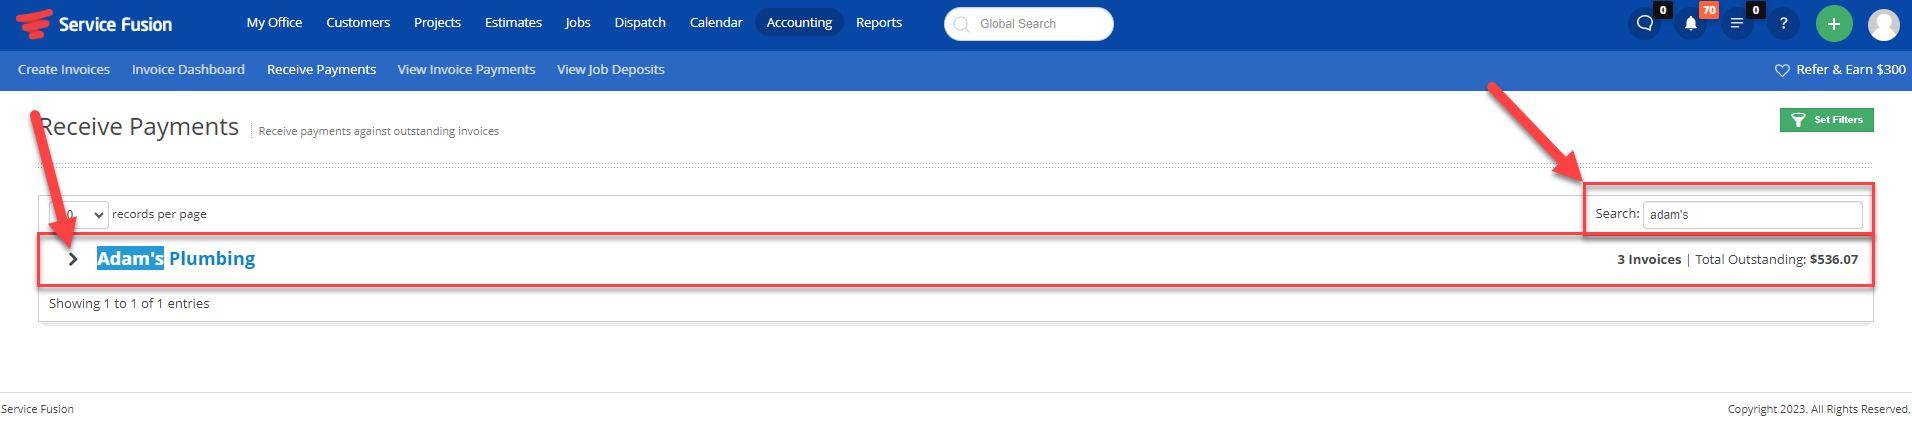Viewport: 1912px width, 427px height.
Task: Open the My Office menu
Action: tap(274, 22)
